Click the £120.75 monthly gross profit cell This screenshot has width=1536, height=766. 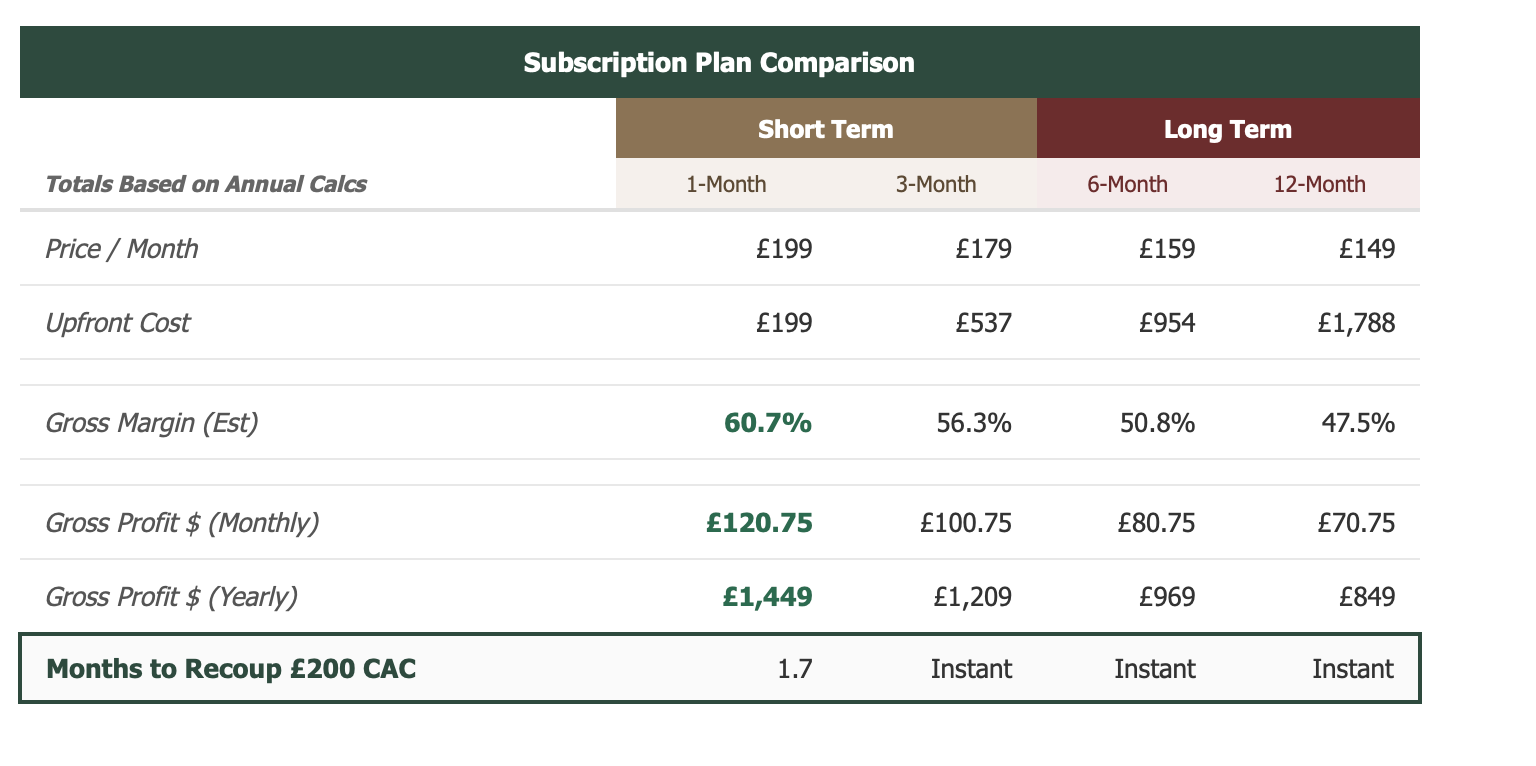point(759,522)
